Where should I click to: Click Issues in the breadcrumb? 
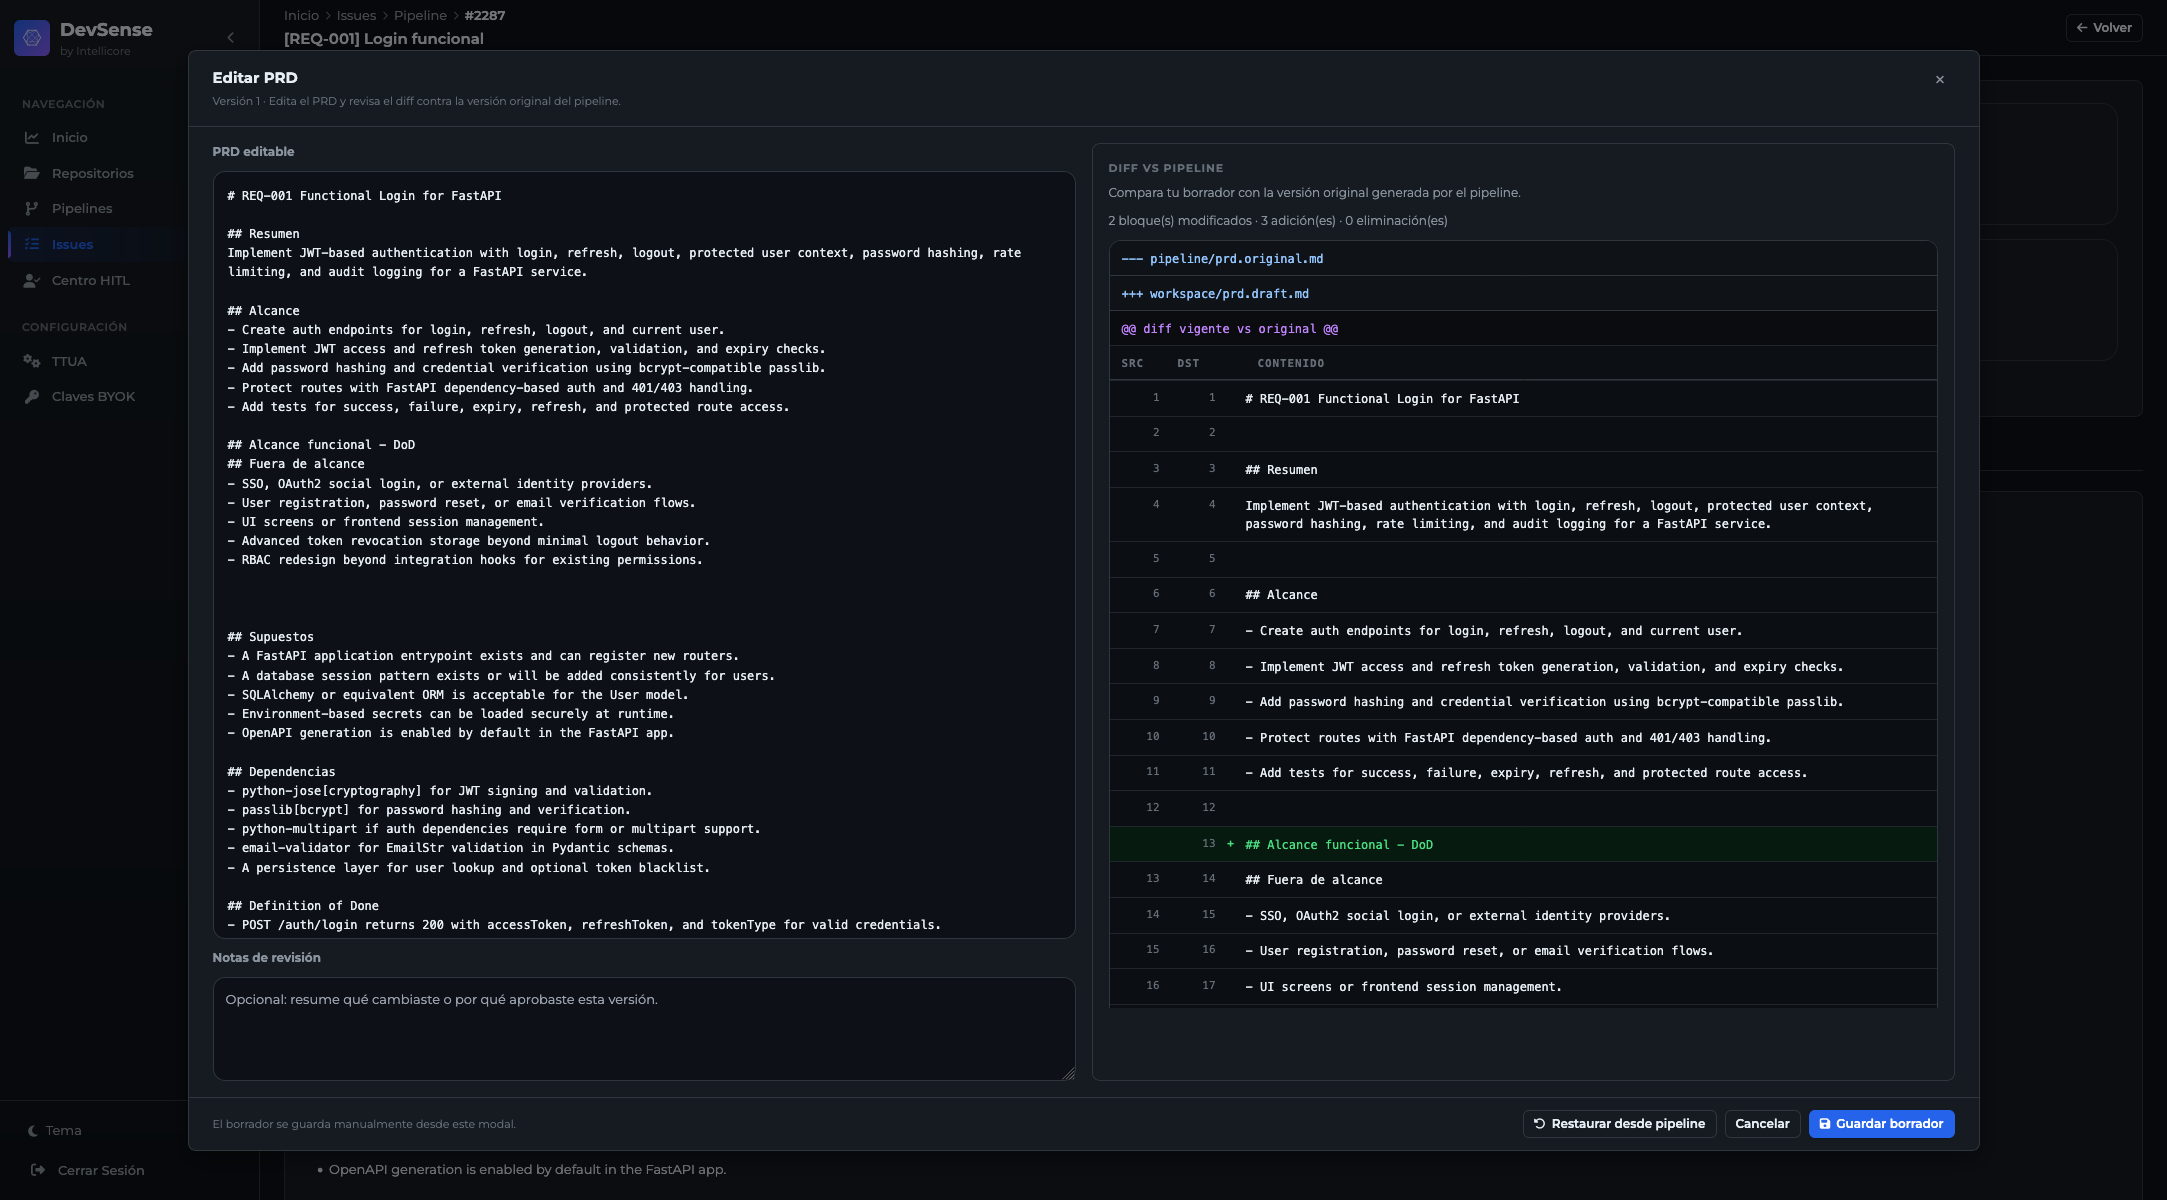(x=356, y=15)
